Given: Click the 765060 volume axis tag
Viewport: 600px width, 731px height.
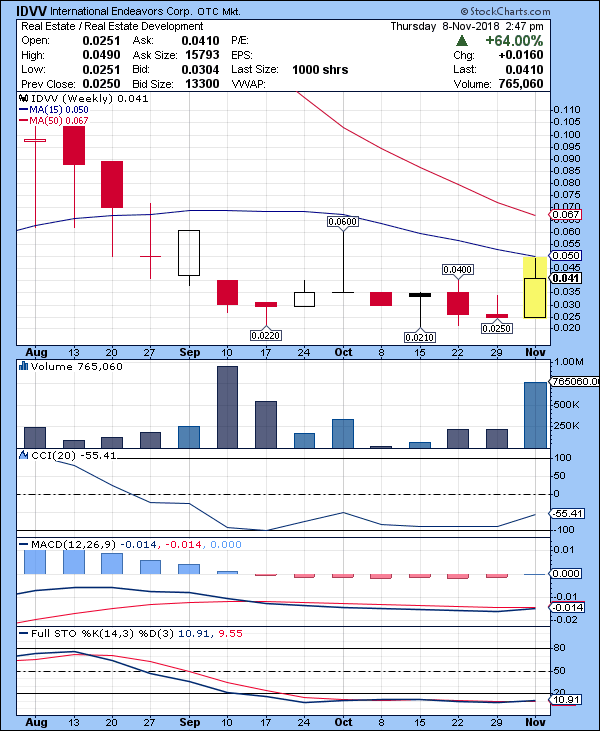Looking at the screenshot, I should (x=574, y=382).
